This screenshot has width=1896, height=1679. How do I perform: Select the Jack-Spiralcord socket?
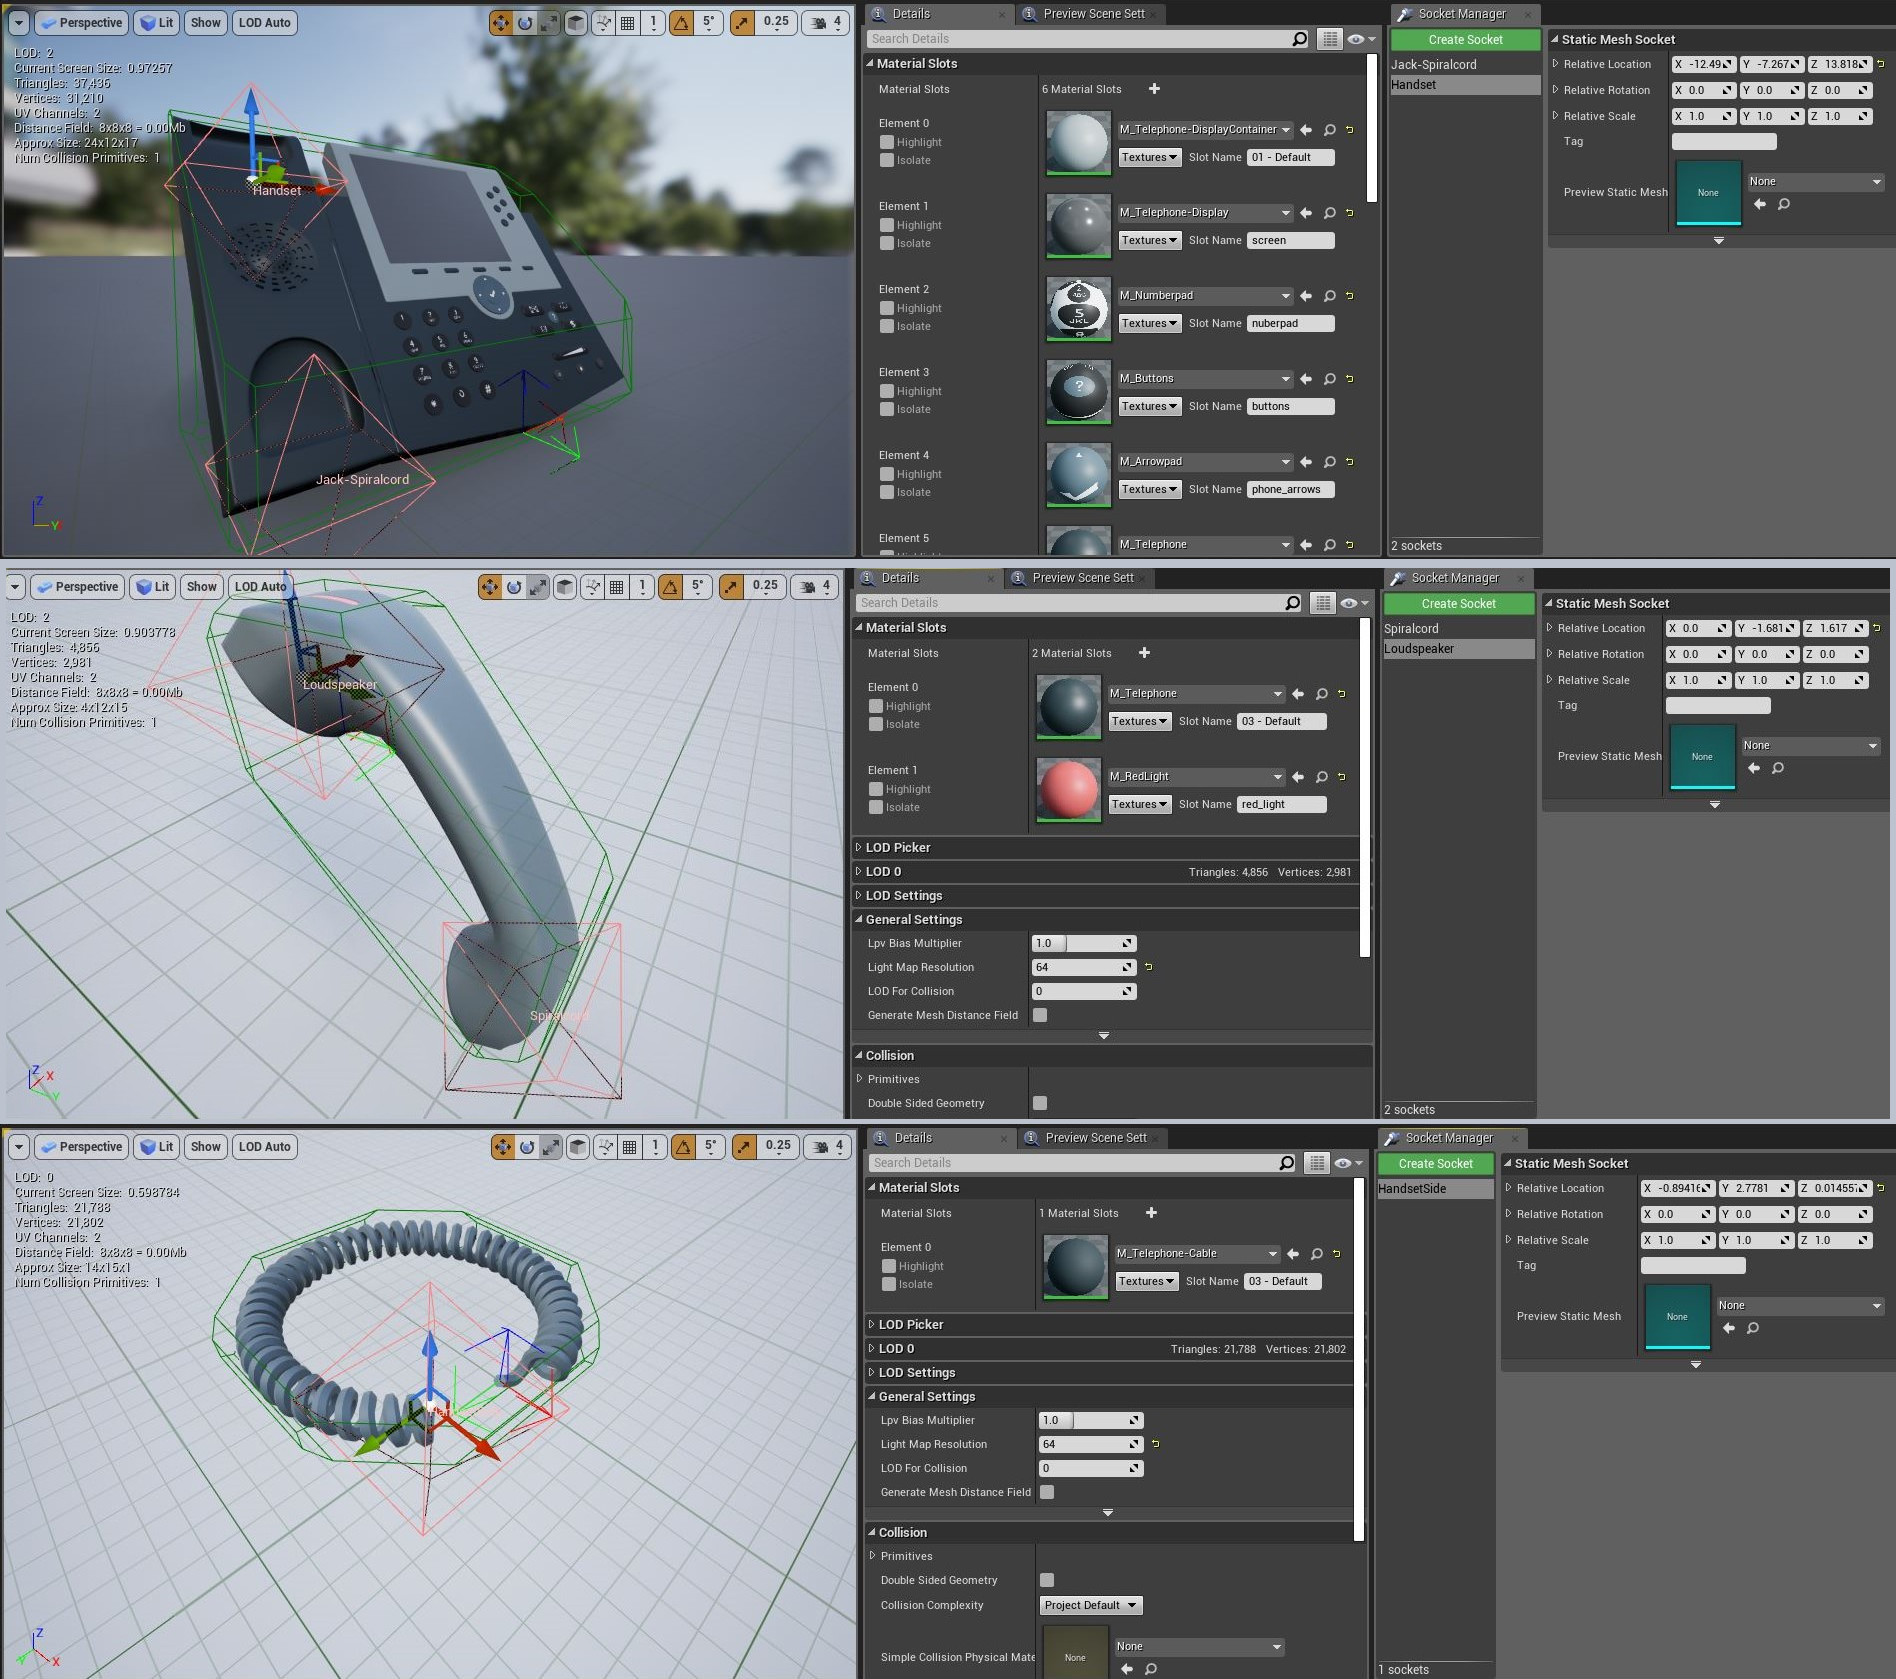click(1465, 65)
